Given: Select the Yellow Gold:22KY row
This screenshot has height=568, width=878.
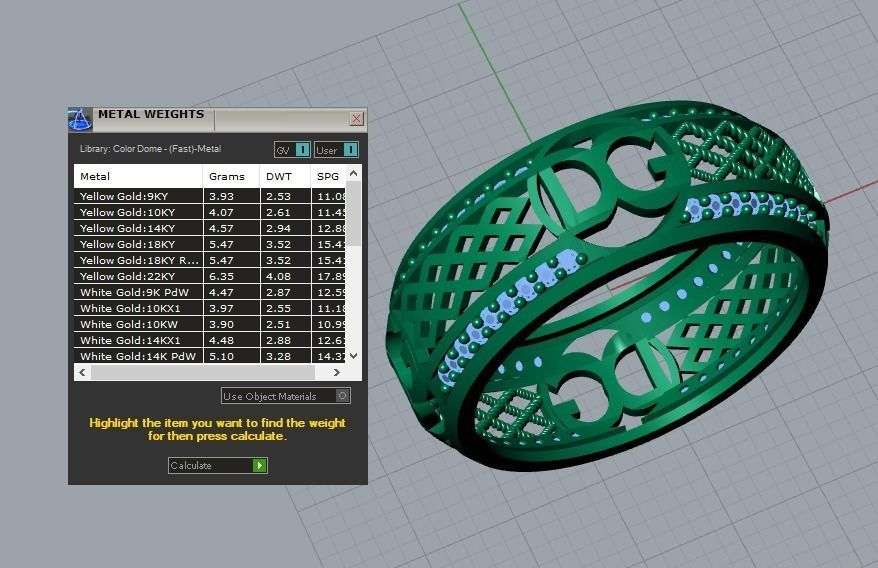Looking at the screenshot, I should 210,276.
